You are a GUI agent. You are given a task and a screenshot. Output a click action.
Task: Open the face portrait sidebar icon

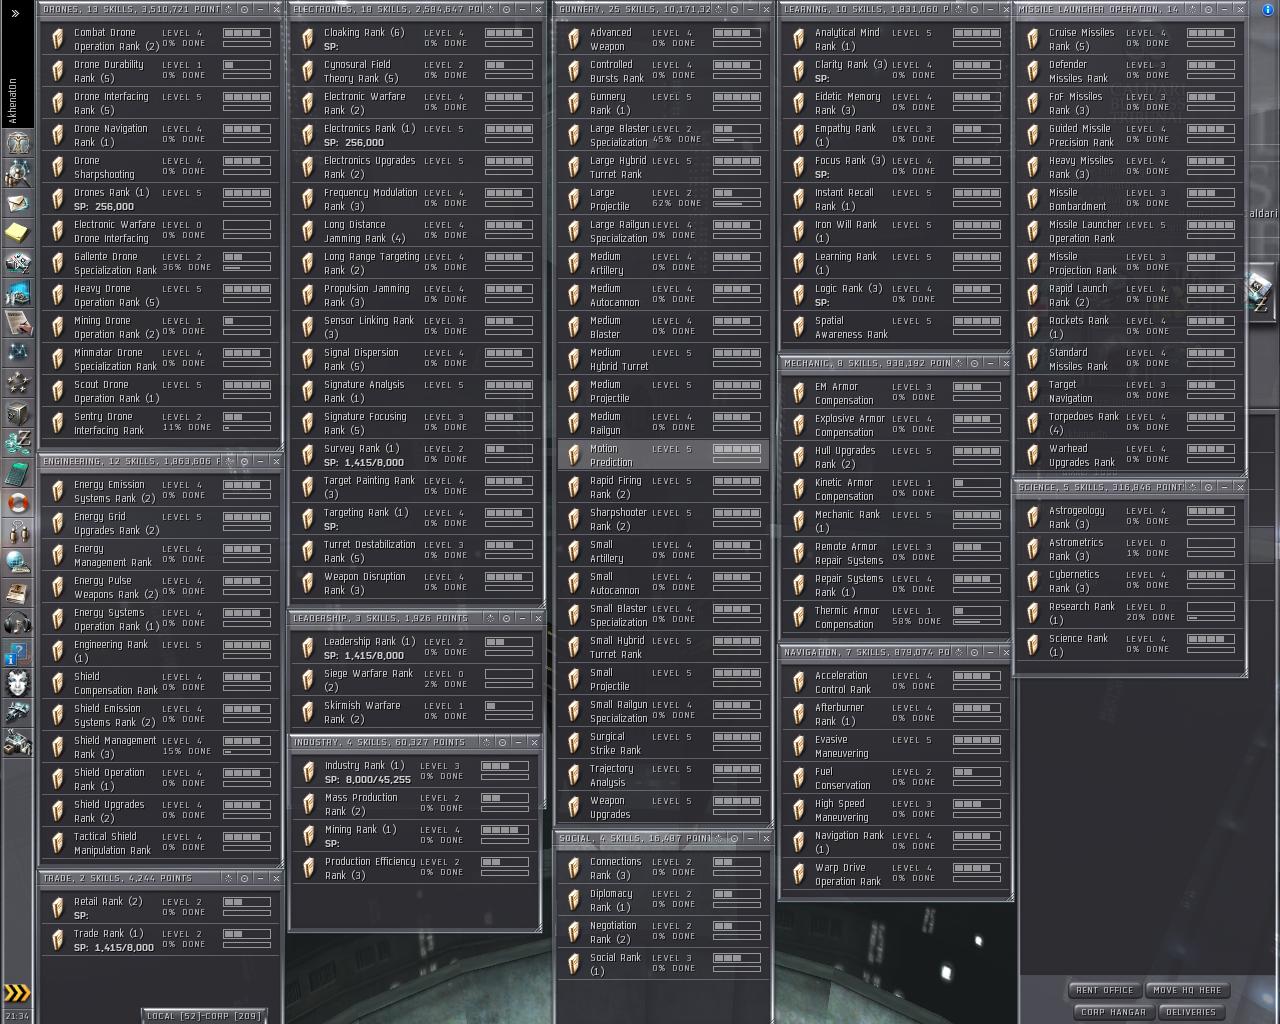click(17, 683)
